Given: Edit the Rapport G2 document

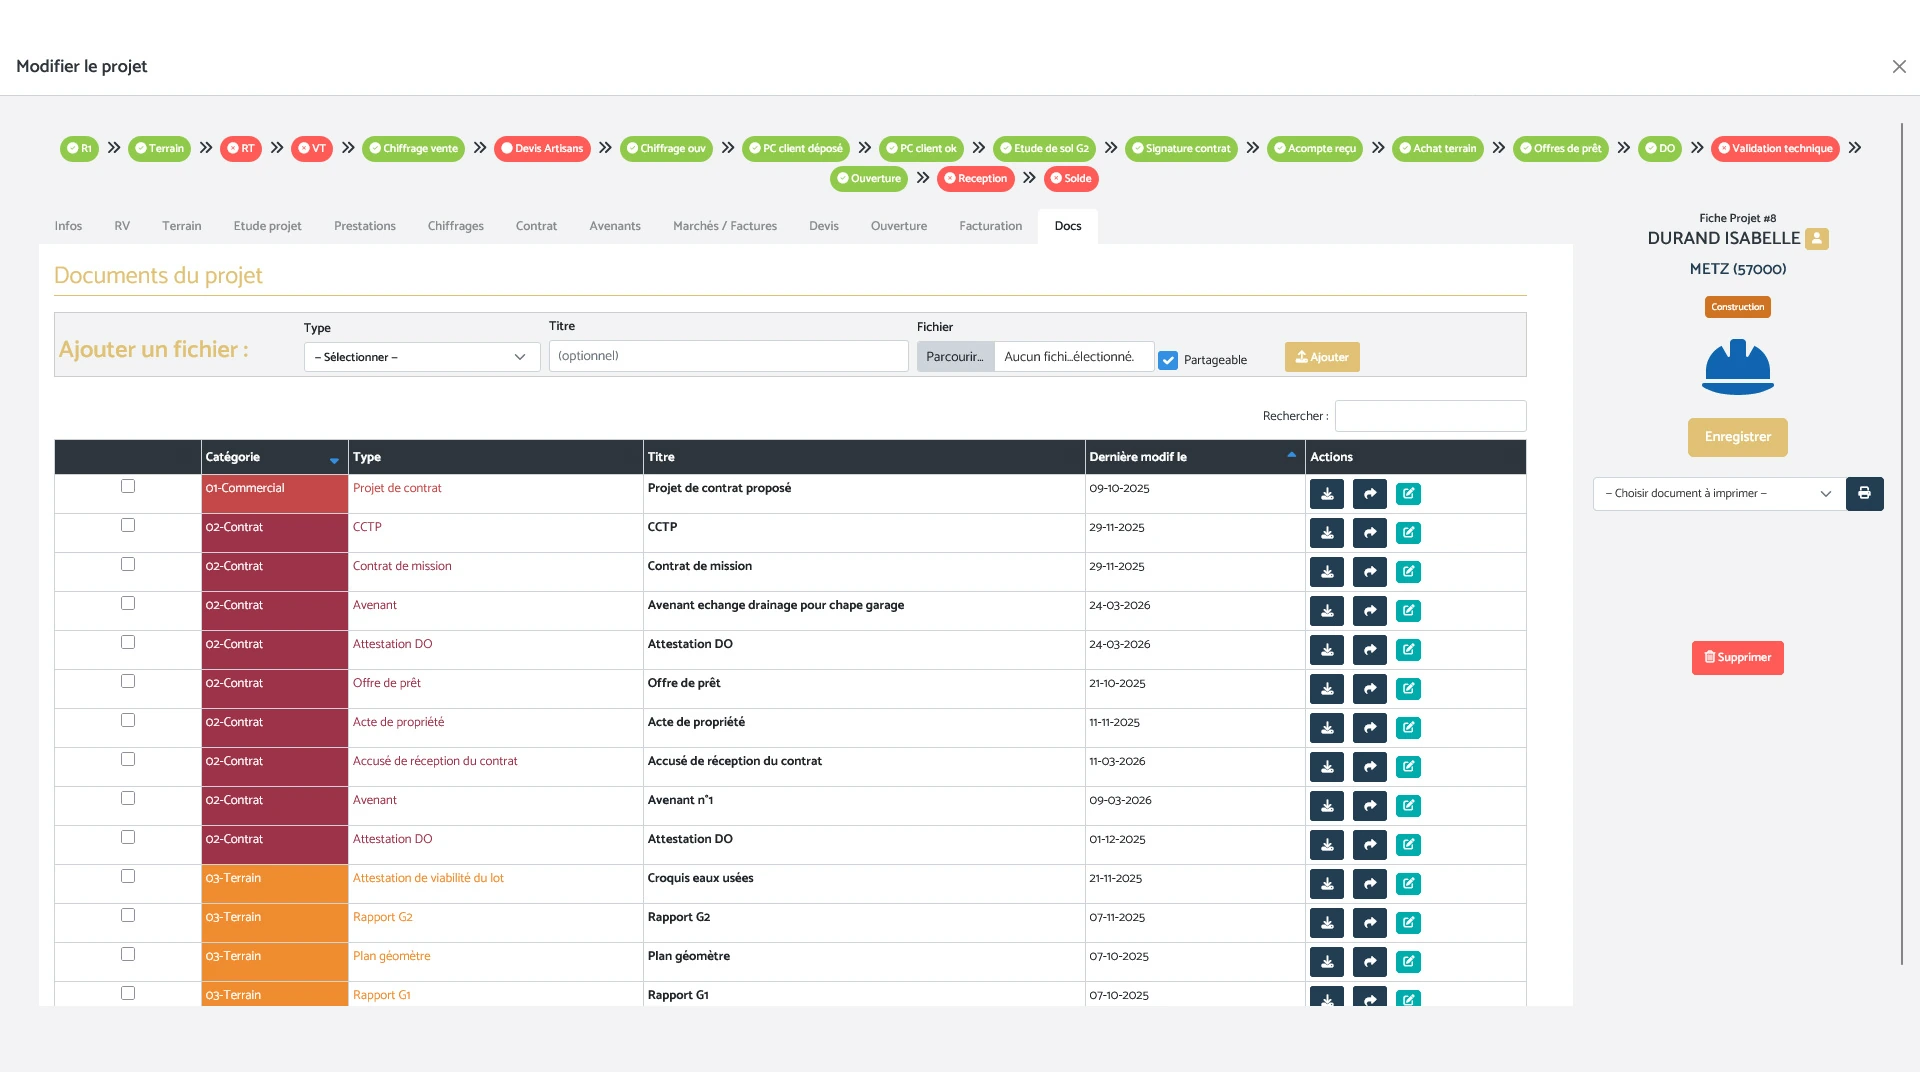Looking at the screenshot, I should point(1408,923).
